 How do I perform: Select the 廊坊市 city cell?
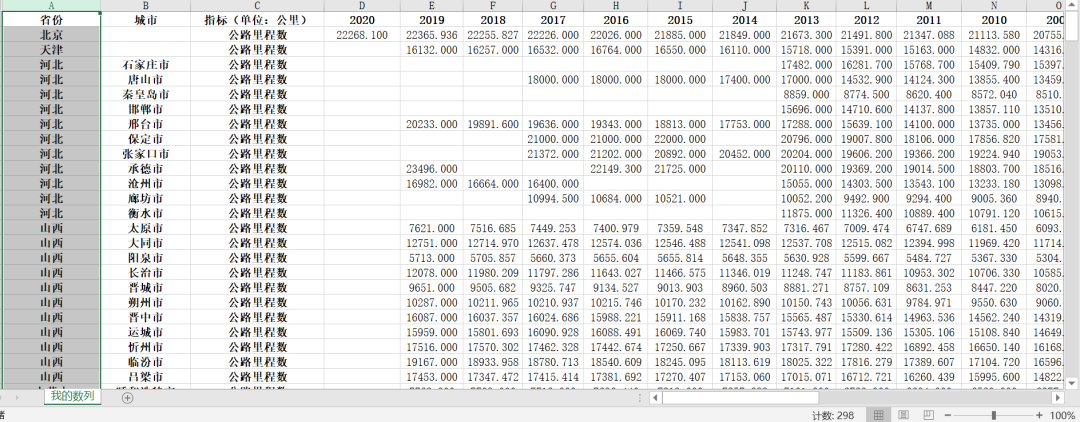(x=146, y=199)
